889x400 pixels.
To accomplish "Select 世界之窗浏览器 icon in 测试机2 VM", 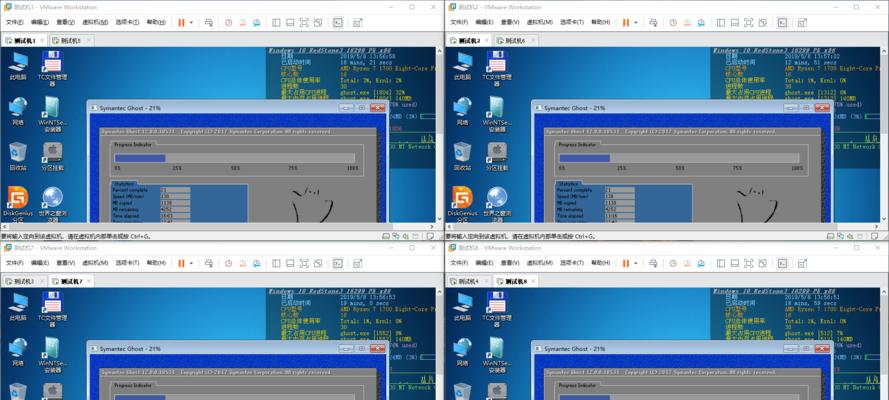I will (x=497, y=205).
